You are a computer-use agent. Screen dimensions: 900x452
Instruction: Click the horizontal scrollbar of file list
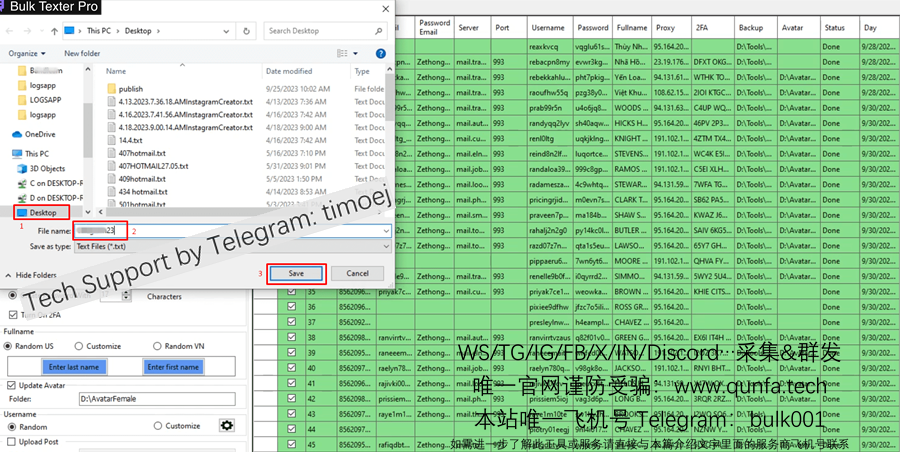(241, 212)
